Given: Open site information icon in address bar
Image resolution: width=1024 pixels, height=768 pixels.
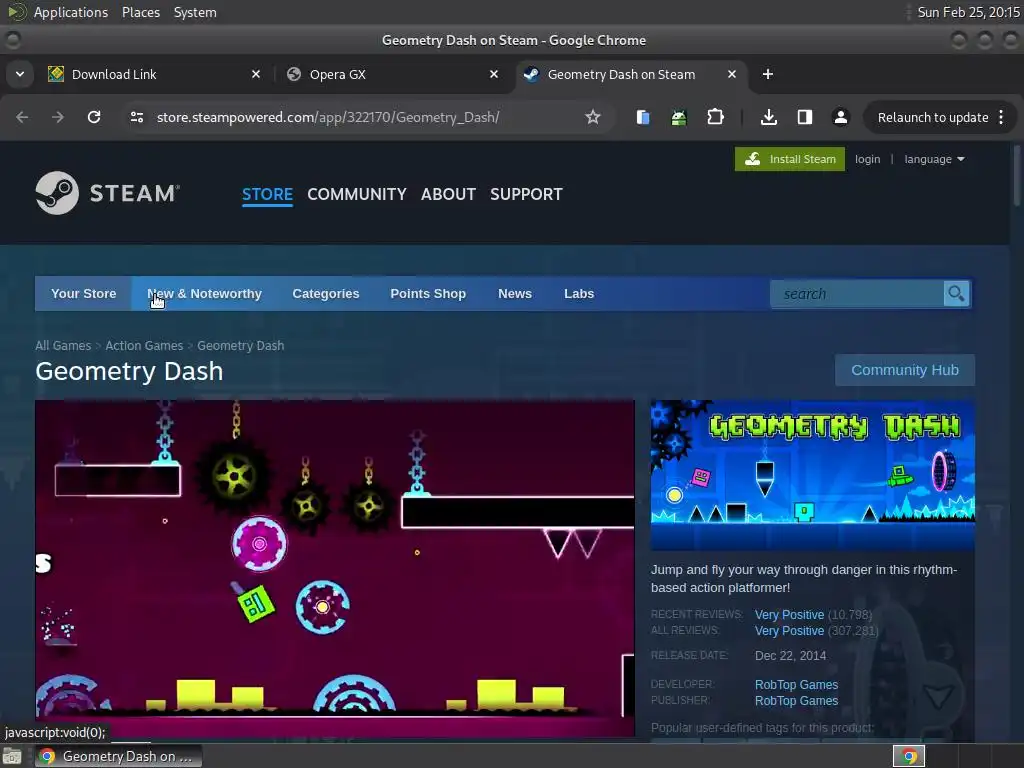Looking at the screenshot, I should 137,117.
